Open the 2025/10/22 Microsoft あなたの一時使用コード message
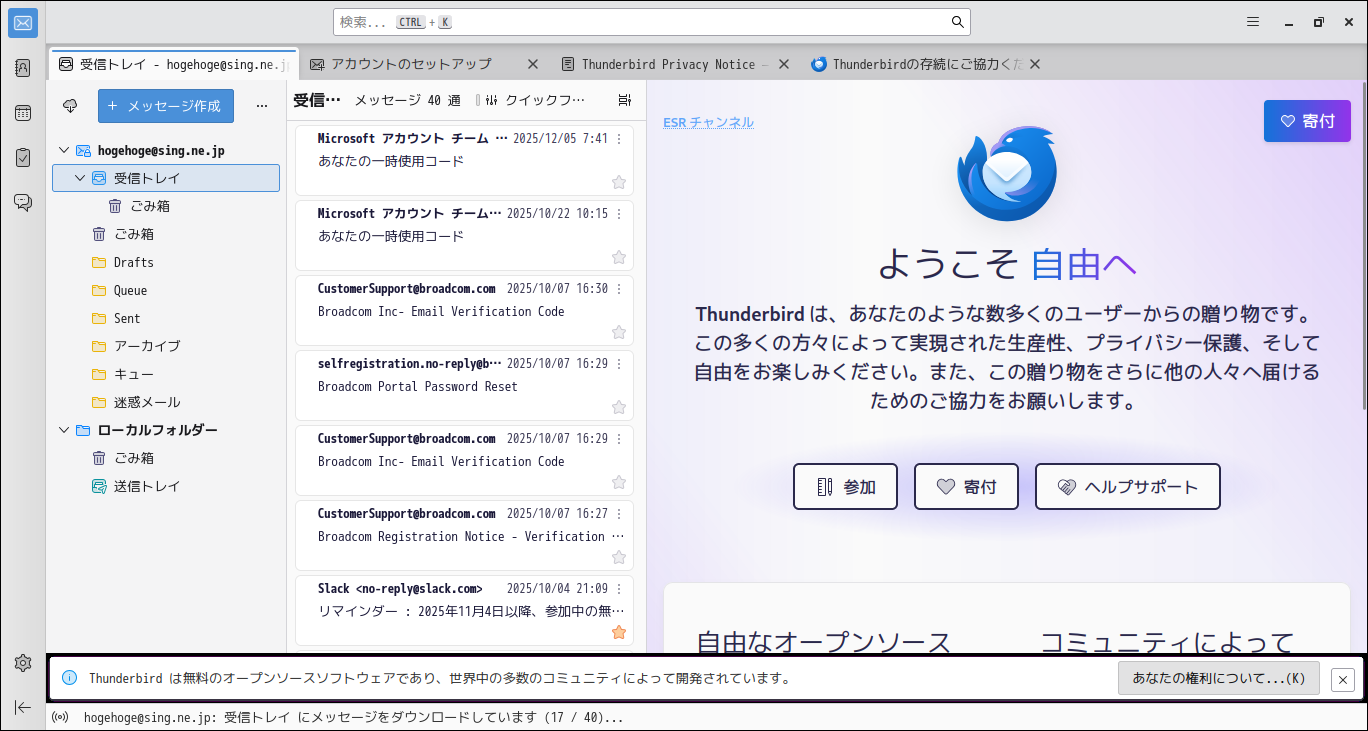Viewport: 1368px width, 731px height. click(x=465, y=236)
